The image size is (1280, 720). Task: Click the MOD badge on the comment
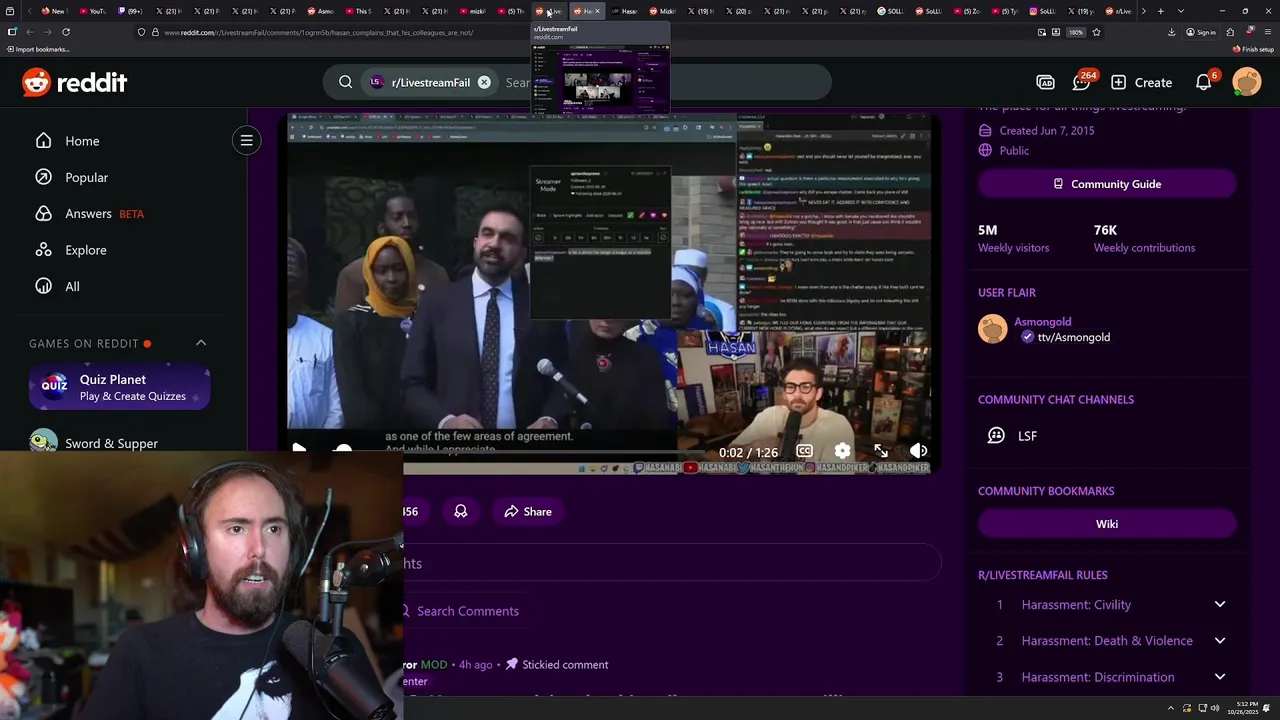(x=434, y=664)
